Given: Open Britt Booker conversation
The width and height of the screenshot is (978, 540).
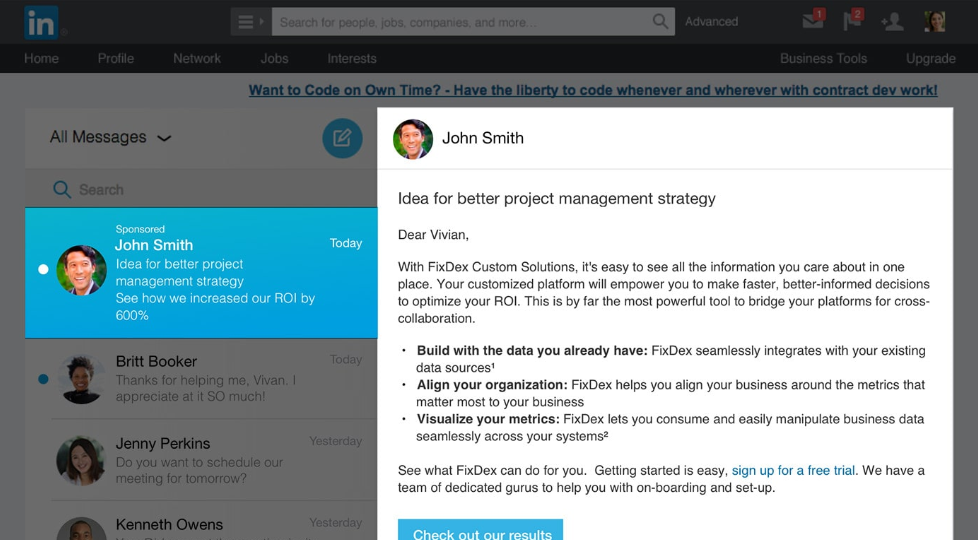Looking at the screenshot, I should (201, 378).
